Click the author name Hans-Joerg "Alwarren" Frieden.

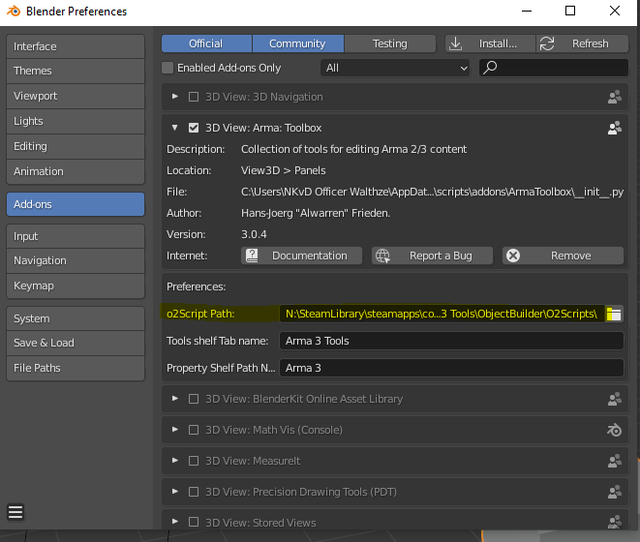316,213
